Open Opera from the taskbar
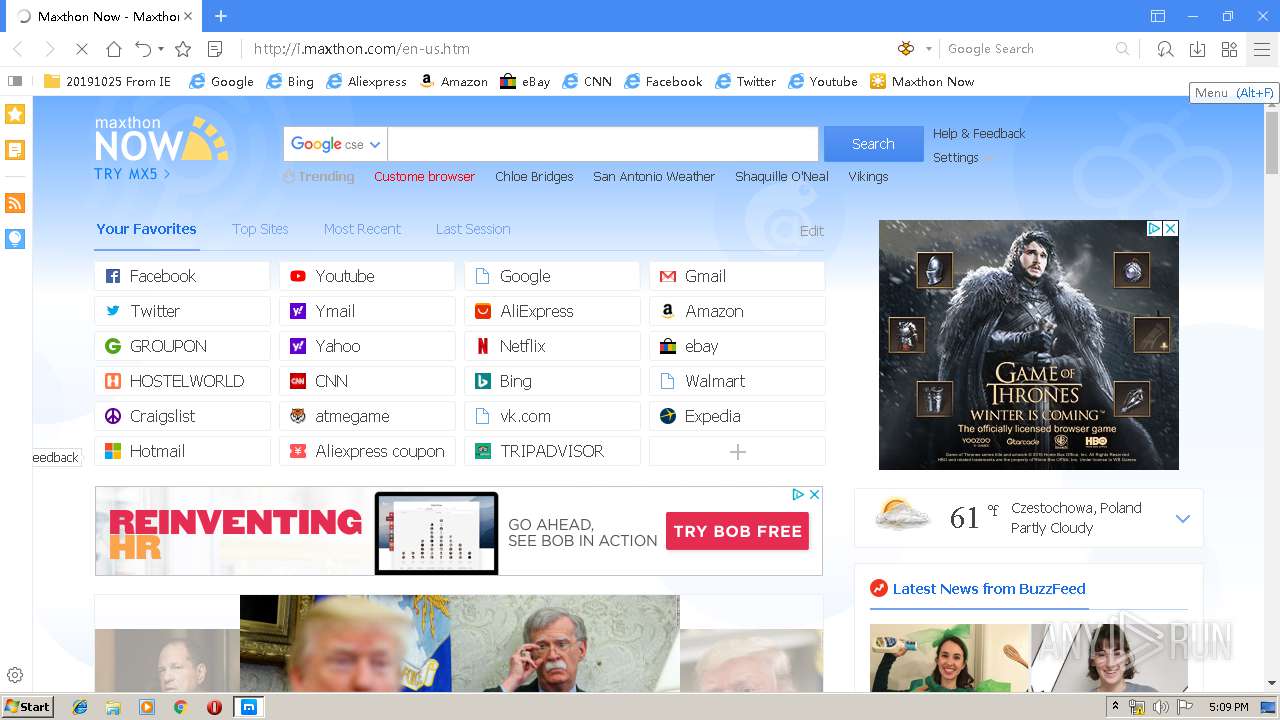This screenshot has width=1280, height=720. [214, 707]
